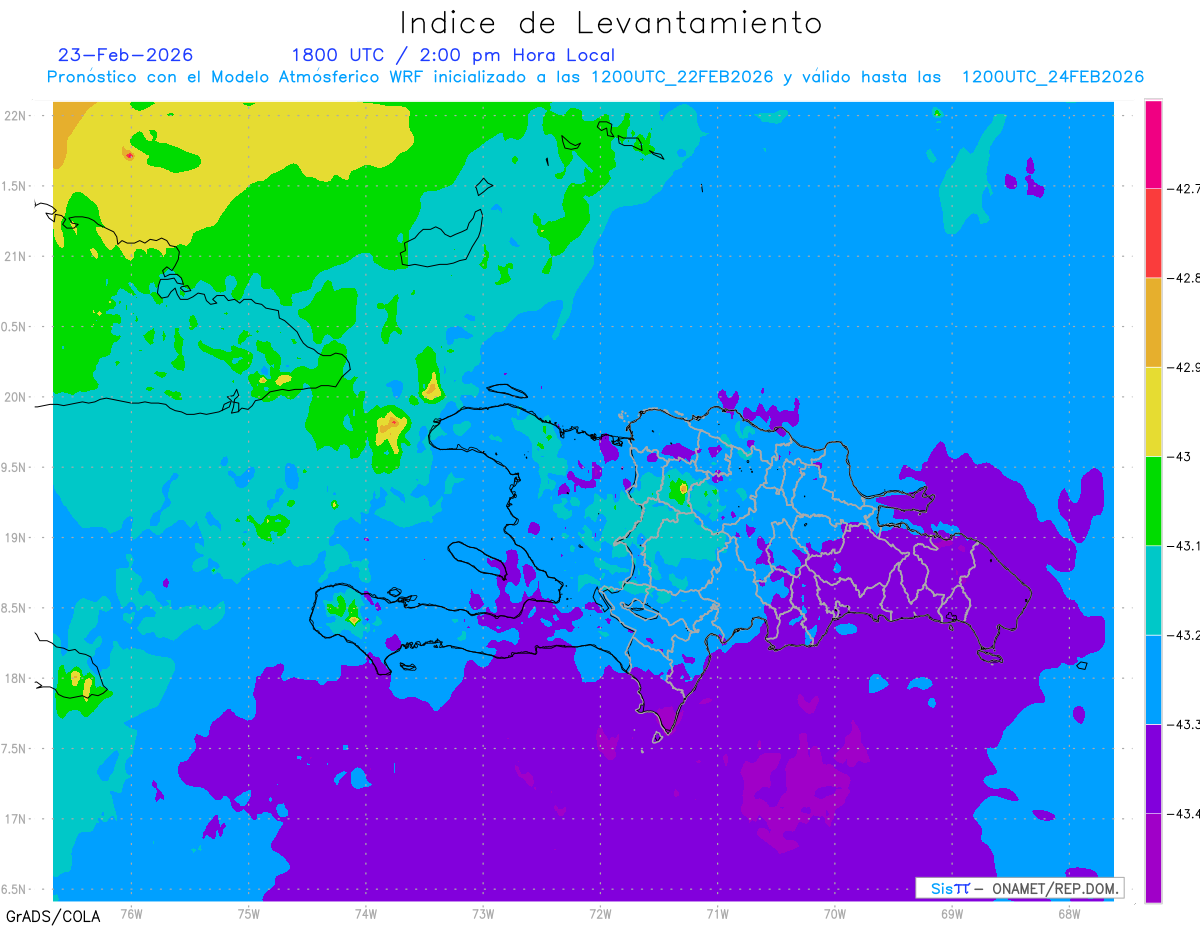The image size is (1200, 927).
Task: Click the pink swatch at top of color legend
Action: [x=1153, y=144]
